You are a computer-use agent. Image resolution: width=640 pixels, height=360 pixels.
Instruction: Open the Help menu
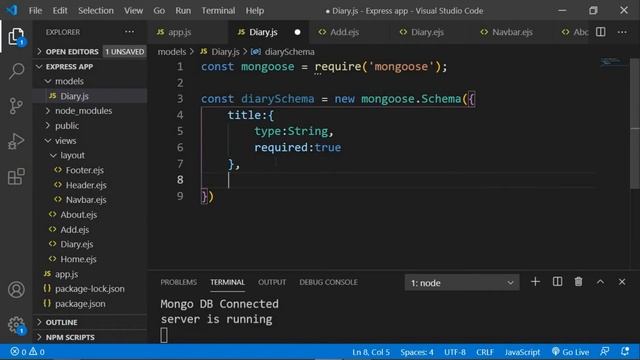tap(255, 11)
